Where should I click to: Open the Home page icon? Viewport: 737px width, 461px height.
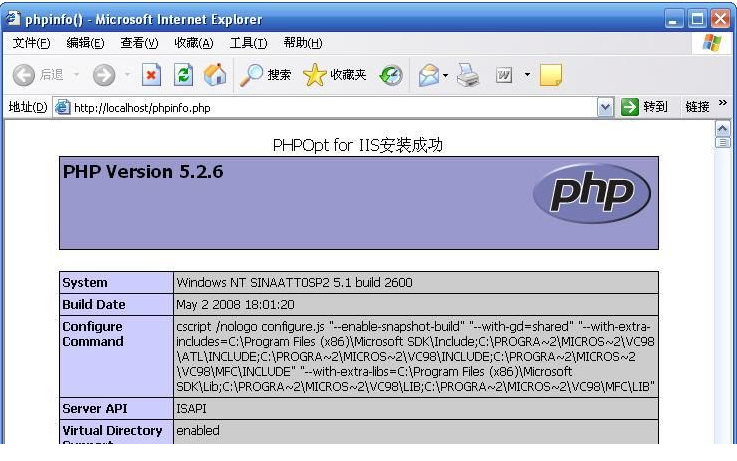pyautogui.click(x=215, y=75)
